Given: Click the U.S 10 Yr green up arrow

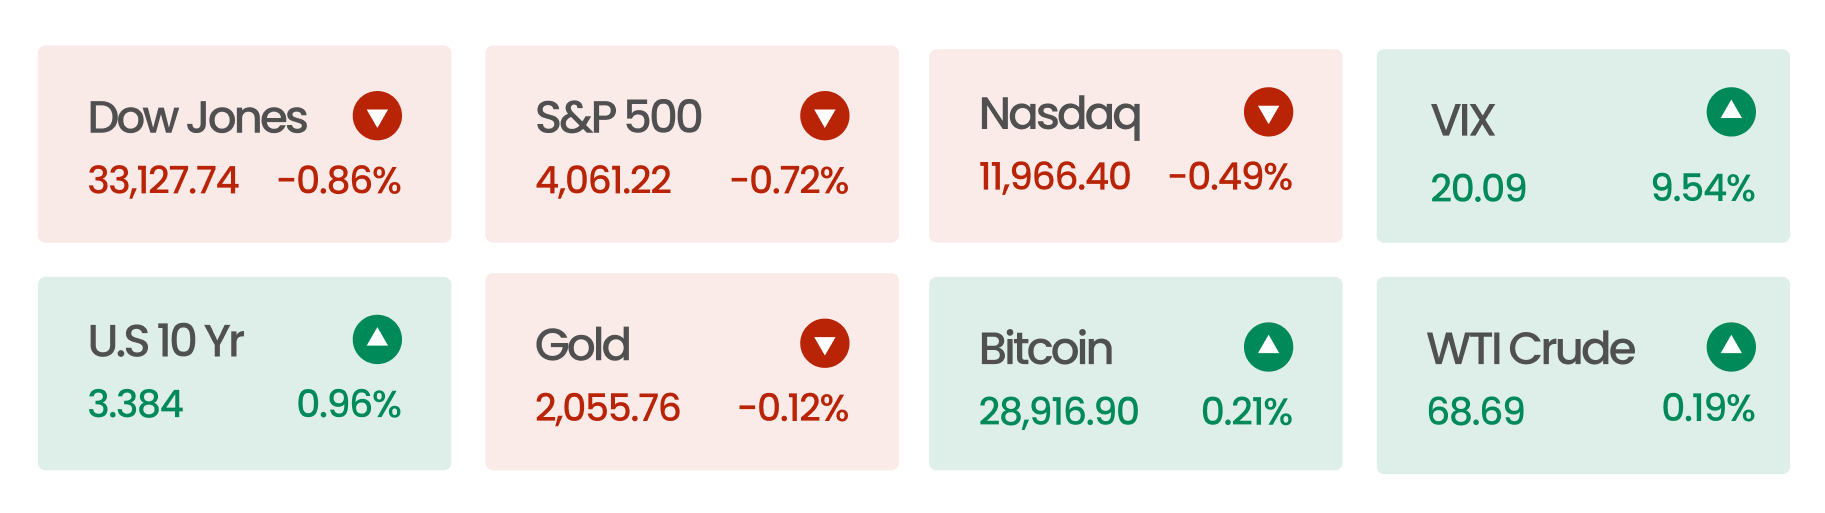Looking at the screenshot, I should tap(377, 340).
